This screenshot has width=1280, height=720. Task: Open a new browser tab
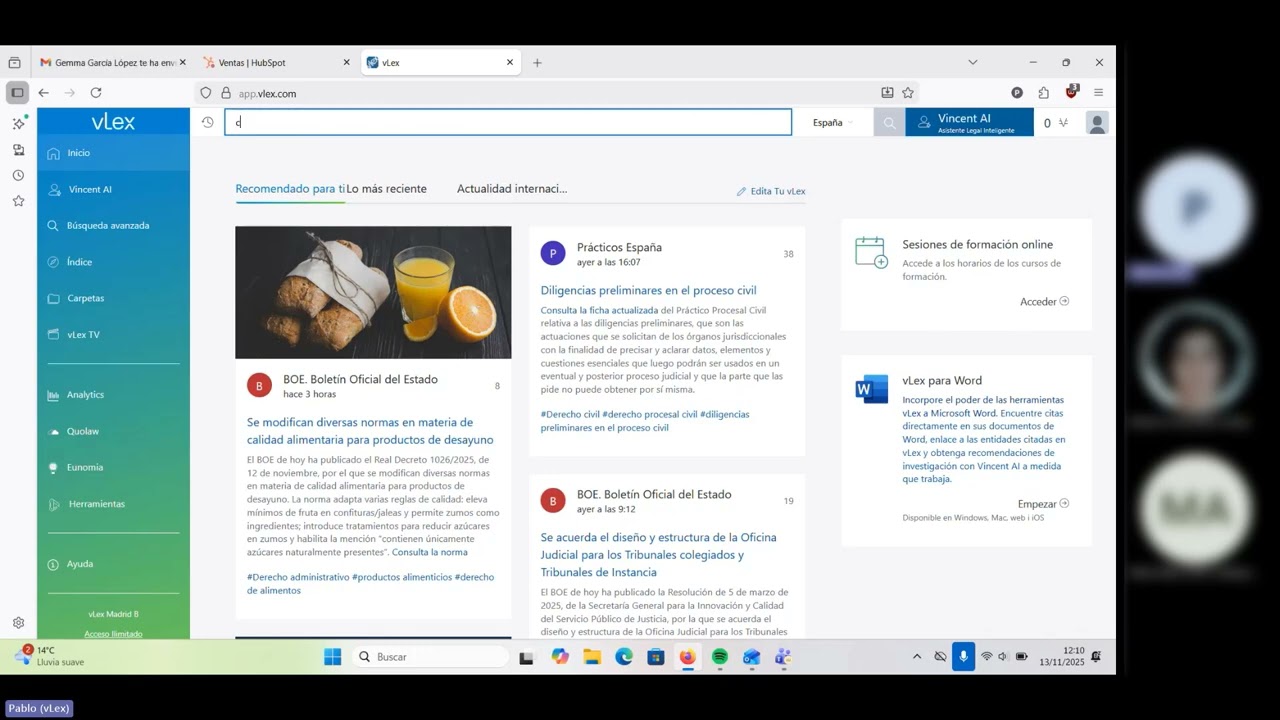[x=537, y=62]
